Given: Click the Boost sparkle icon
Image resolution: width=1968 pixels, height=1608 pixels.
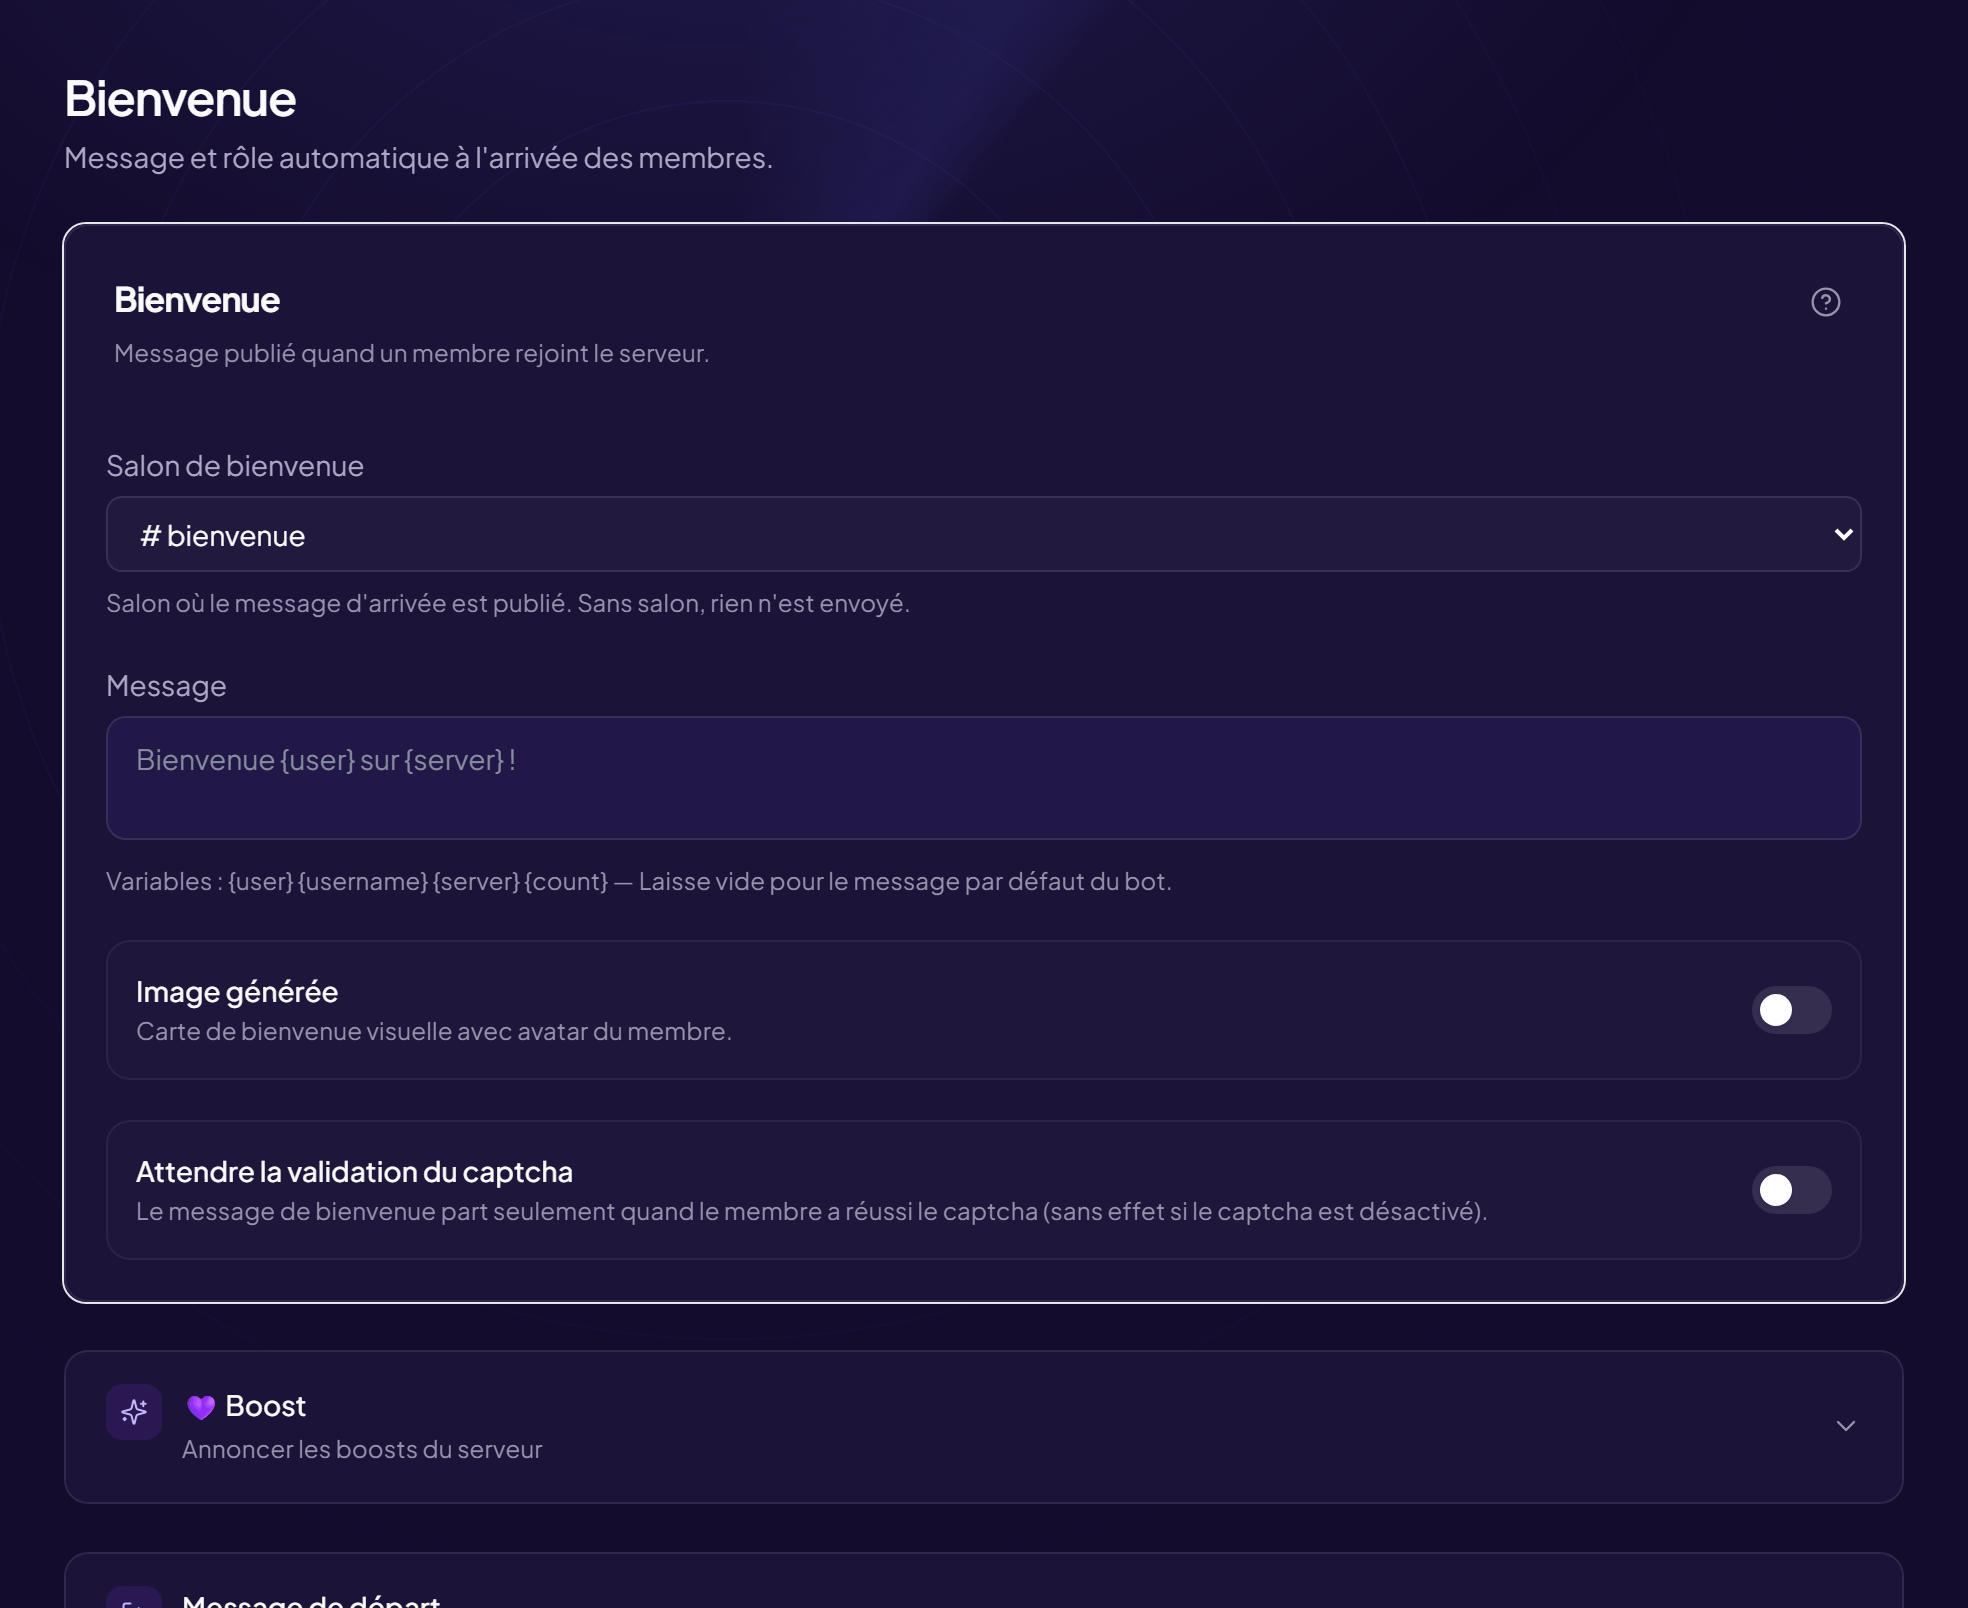Looking at the screenshot, I should click(x=134, y=1411).
